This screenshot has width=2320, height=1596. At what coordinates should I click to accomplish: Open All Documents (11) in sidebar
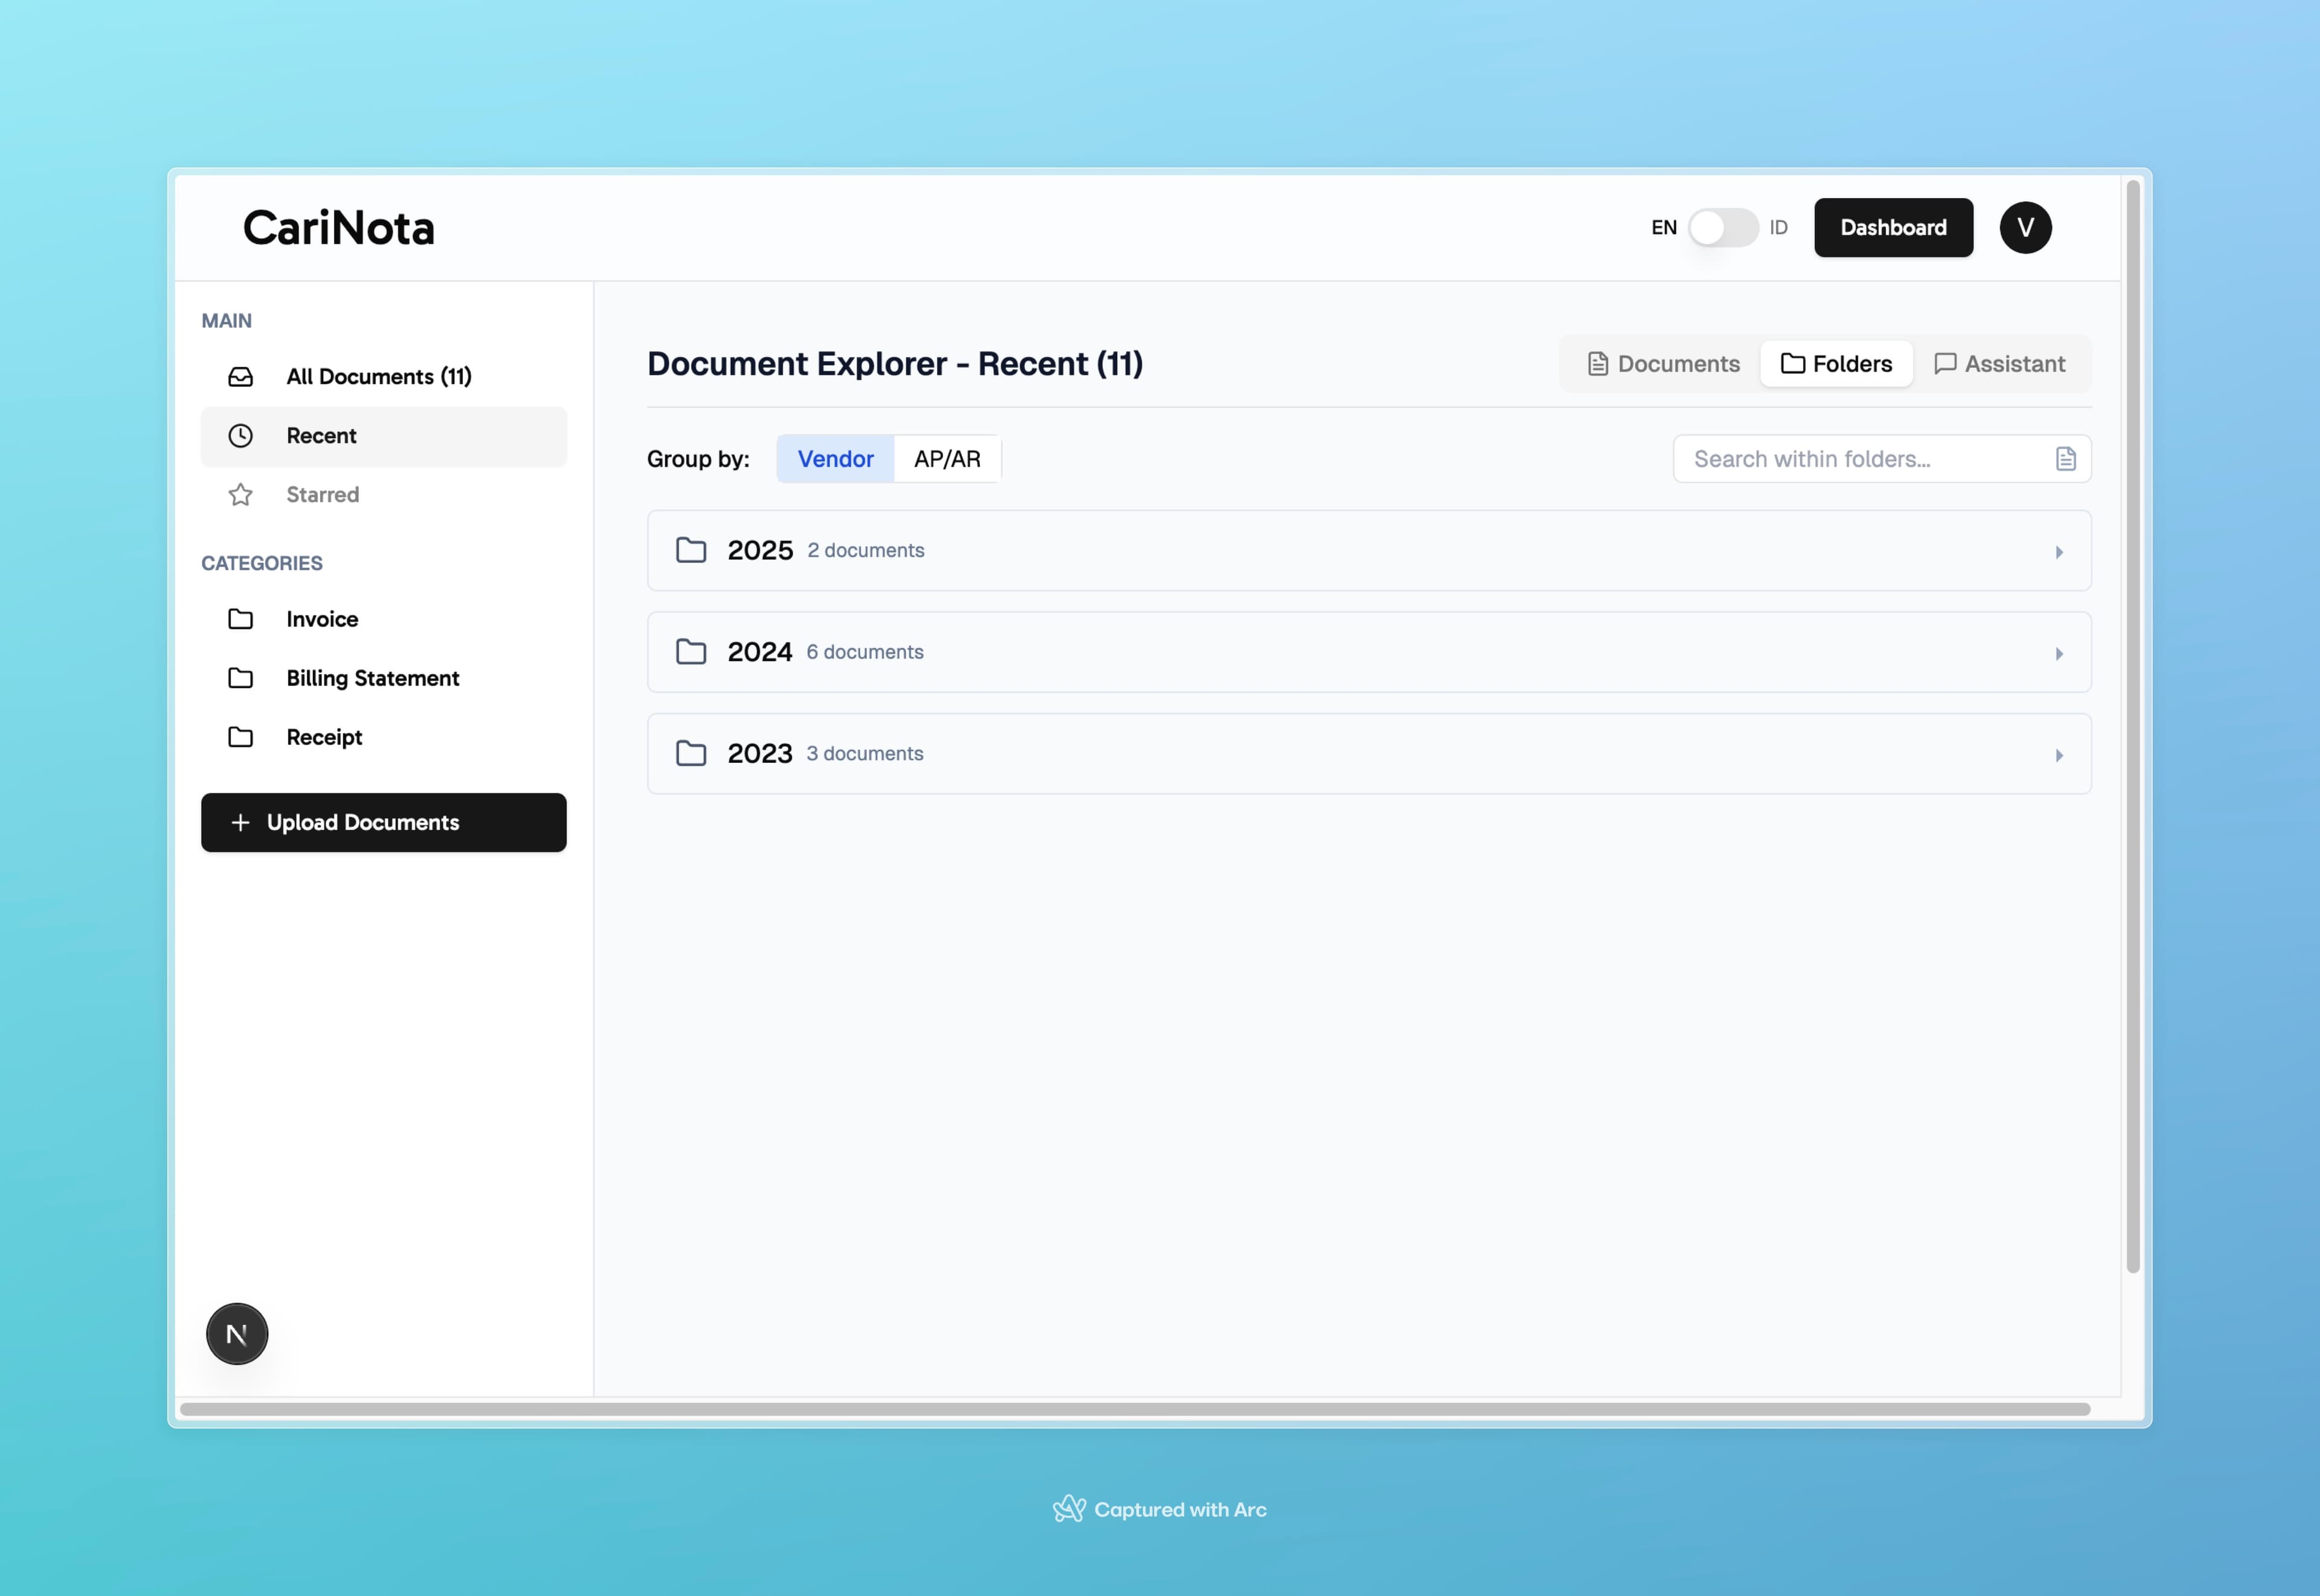pos(384,377)
